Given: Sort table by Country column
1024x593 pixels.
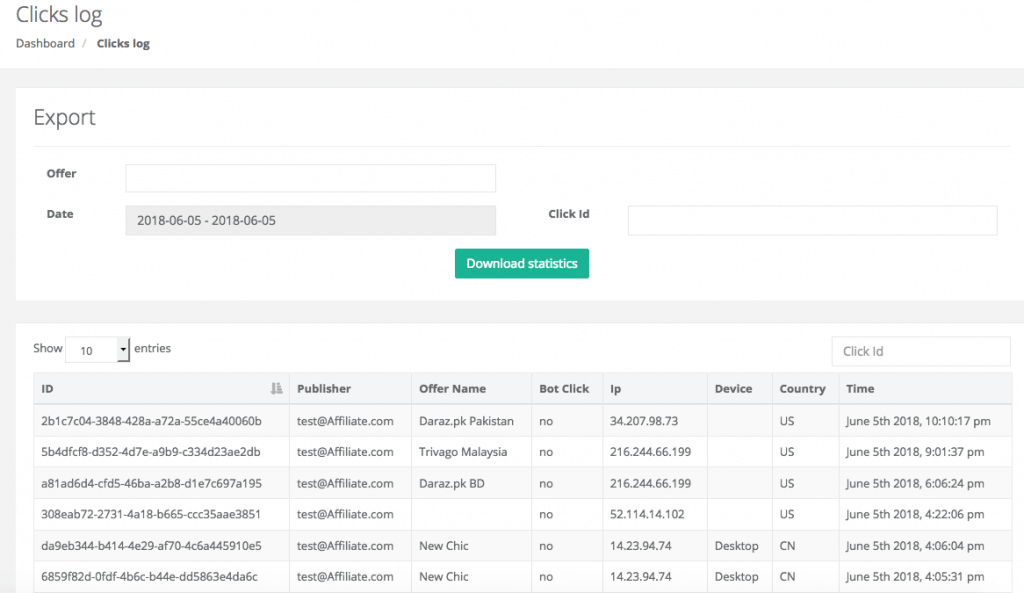Looking at the screenshot, I should (x=802, y=389).
